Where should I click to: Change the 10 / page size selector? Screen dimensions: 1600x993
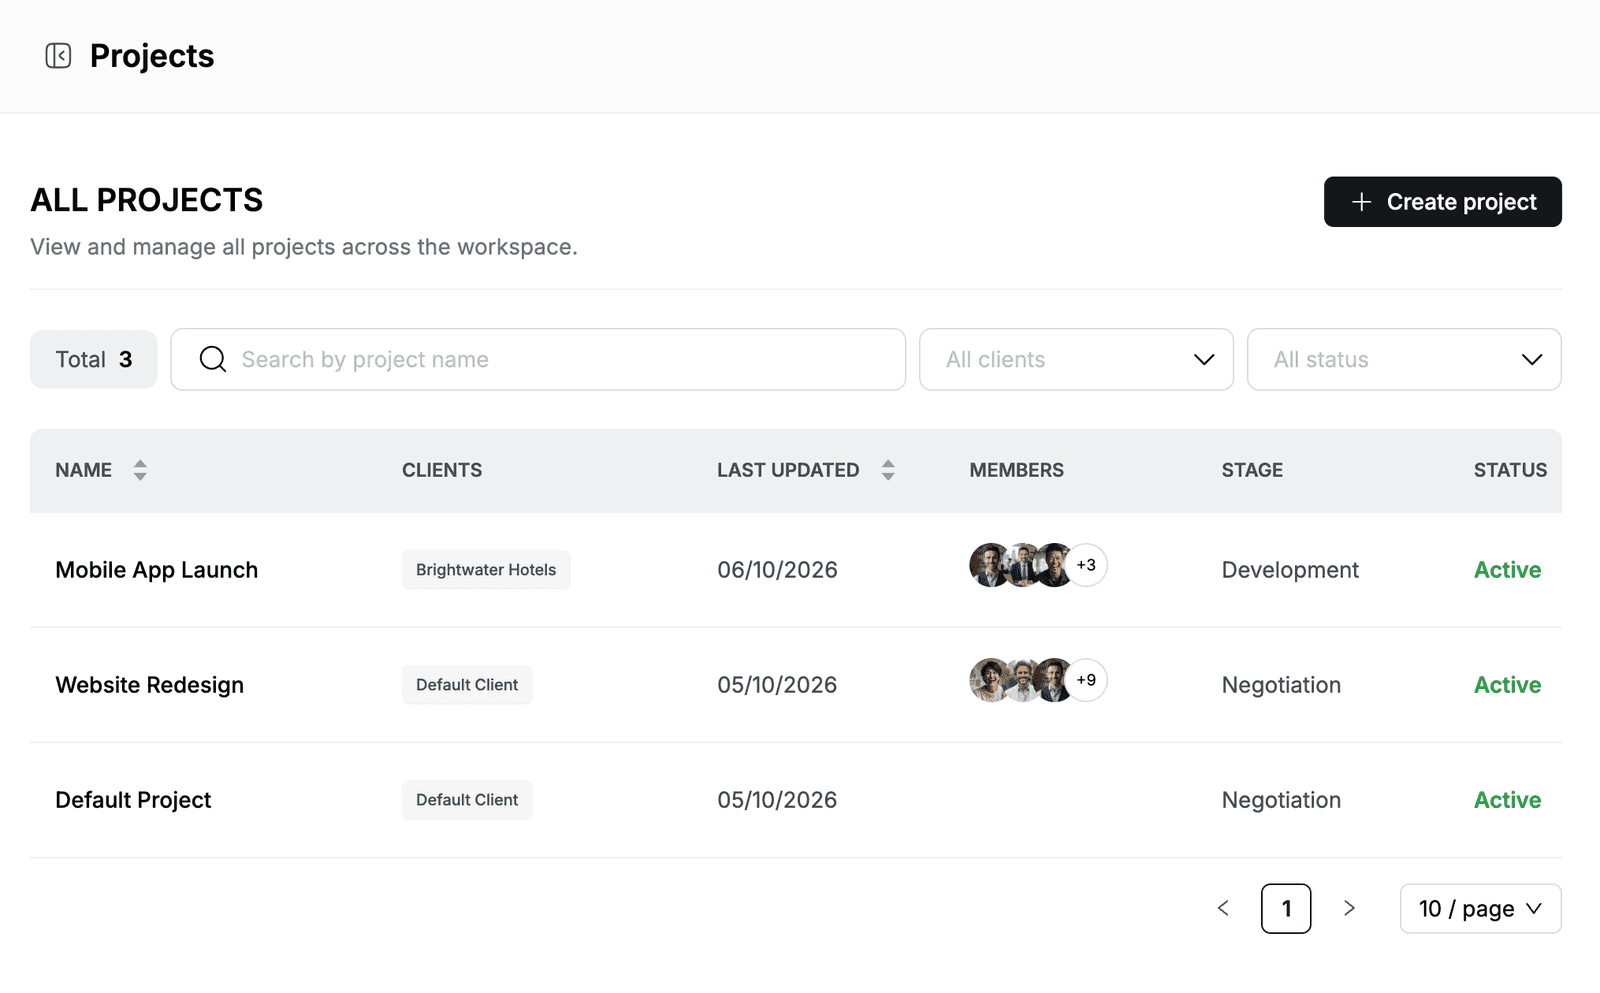point(1480,908)
